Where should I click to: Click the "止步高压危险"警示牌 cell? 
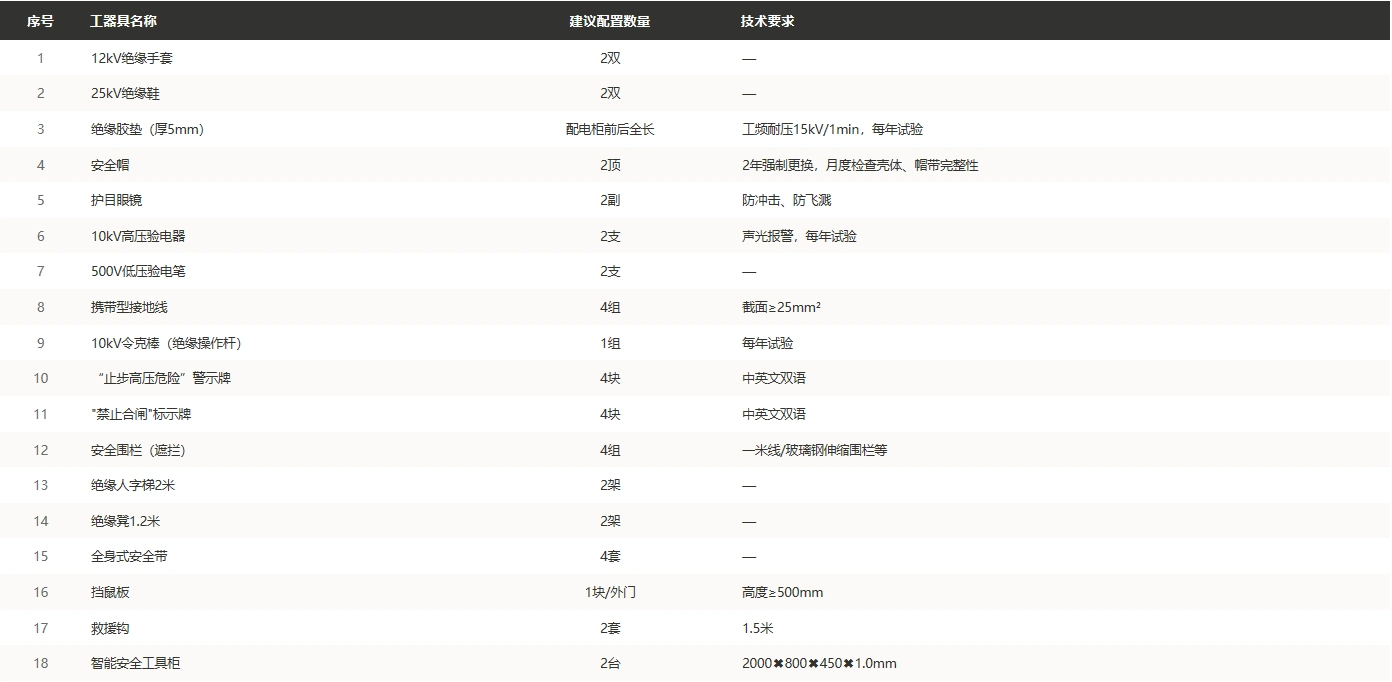coord(164,378)
